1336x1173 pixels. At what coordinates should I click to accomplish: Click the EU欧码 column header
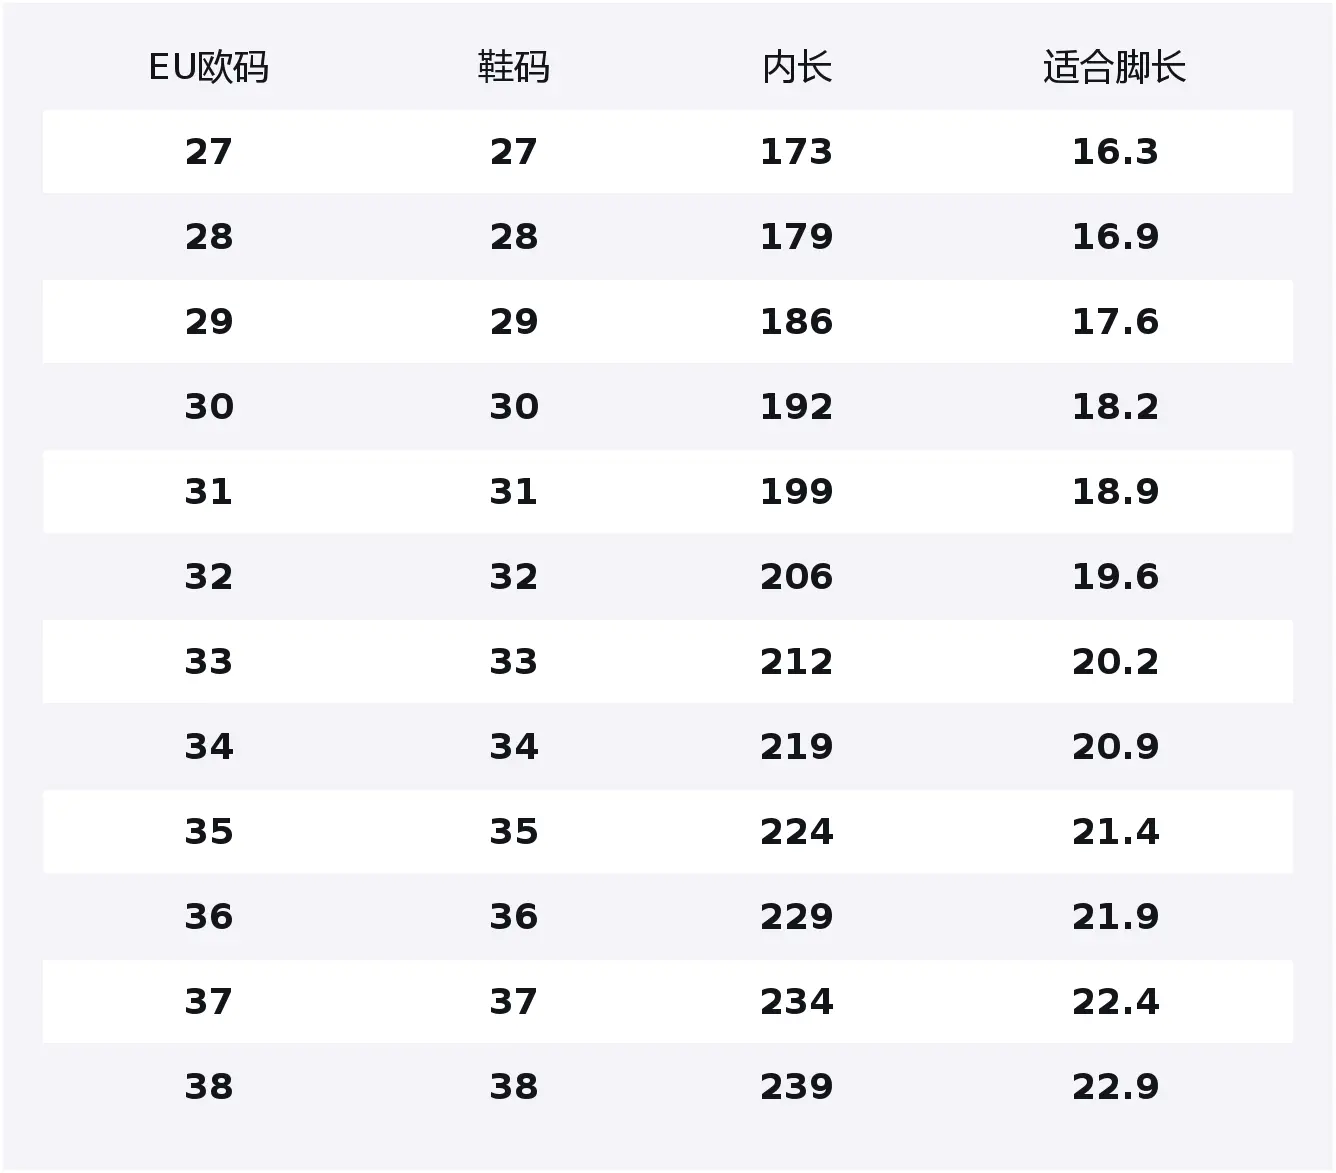208,68
